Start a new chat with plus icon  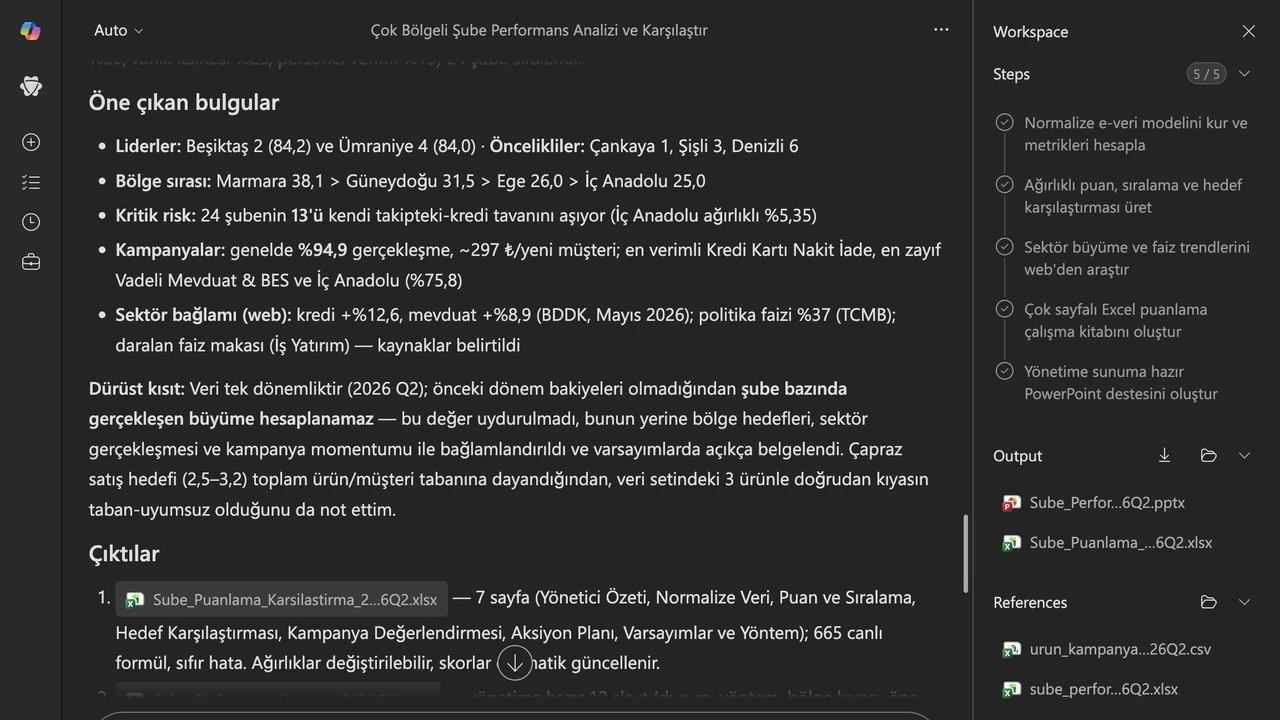point(30,142)
